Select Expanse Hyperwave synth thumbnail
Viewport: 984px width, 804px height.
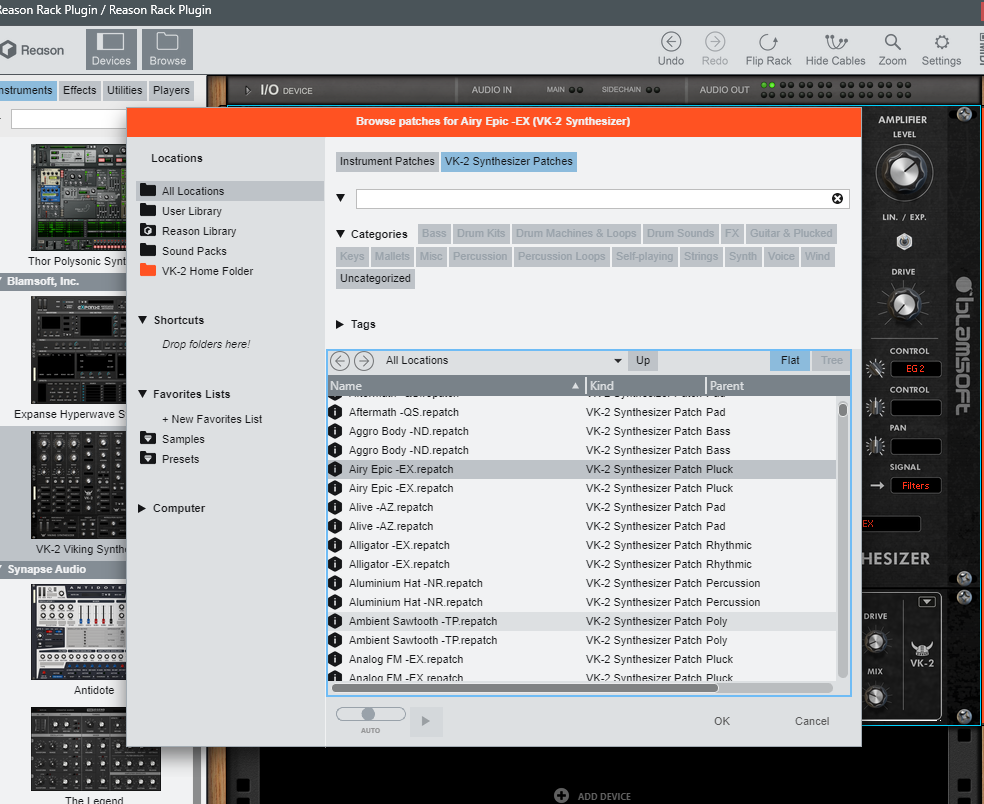point(78,350)
